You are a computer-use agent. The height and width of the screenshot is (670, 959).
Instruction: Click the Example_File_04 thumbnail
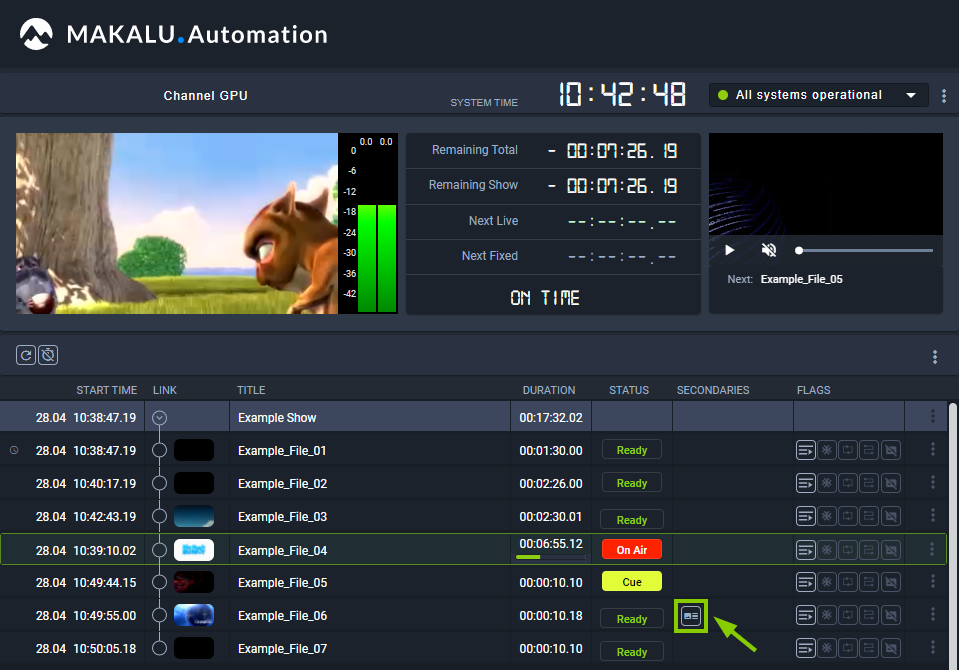(x=194, y=550)
